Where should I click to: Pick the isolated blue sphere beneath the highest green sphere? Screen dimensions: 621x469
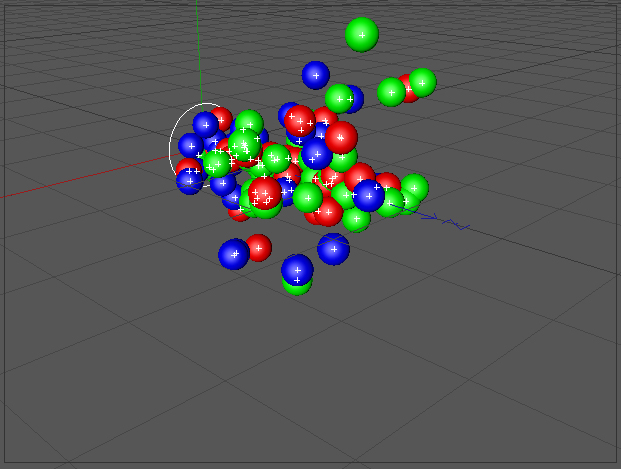tap(316, 75)
